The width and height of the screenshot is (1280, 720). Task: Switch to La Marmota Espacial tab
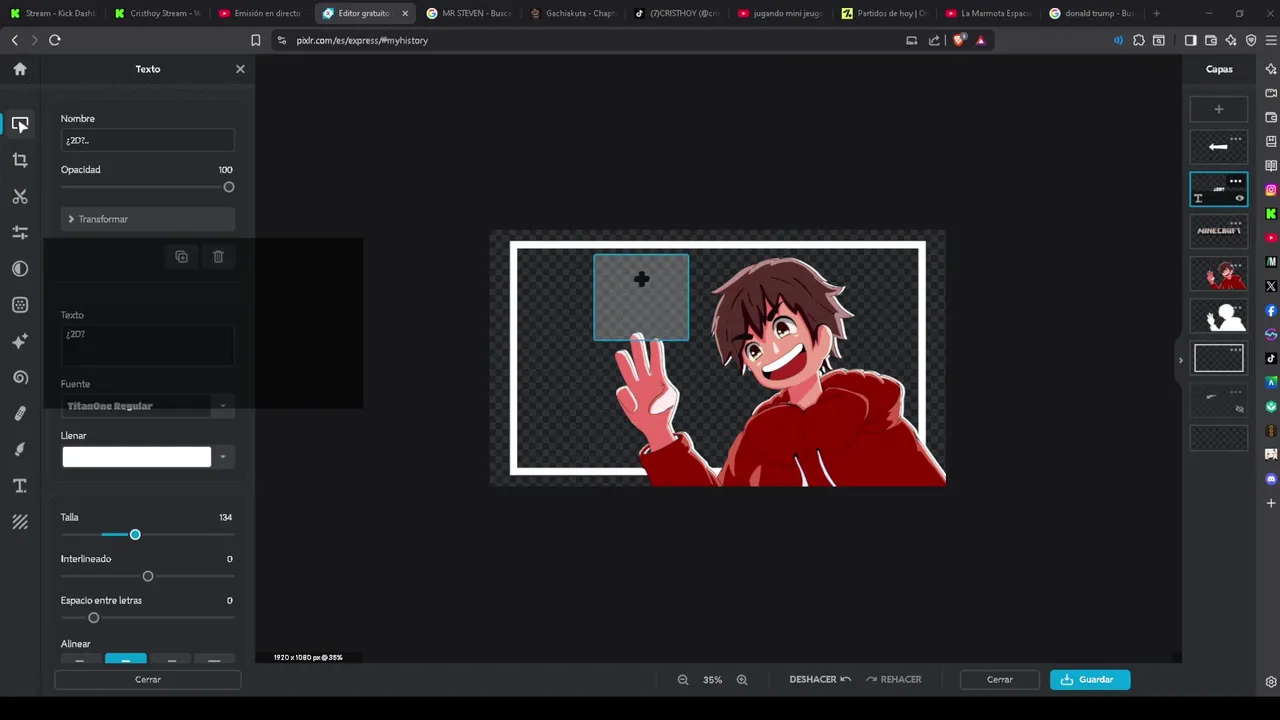click(990, 13)
